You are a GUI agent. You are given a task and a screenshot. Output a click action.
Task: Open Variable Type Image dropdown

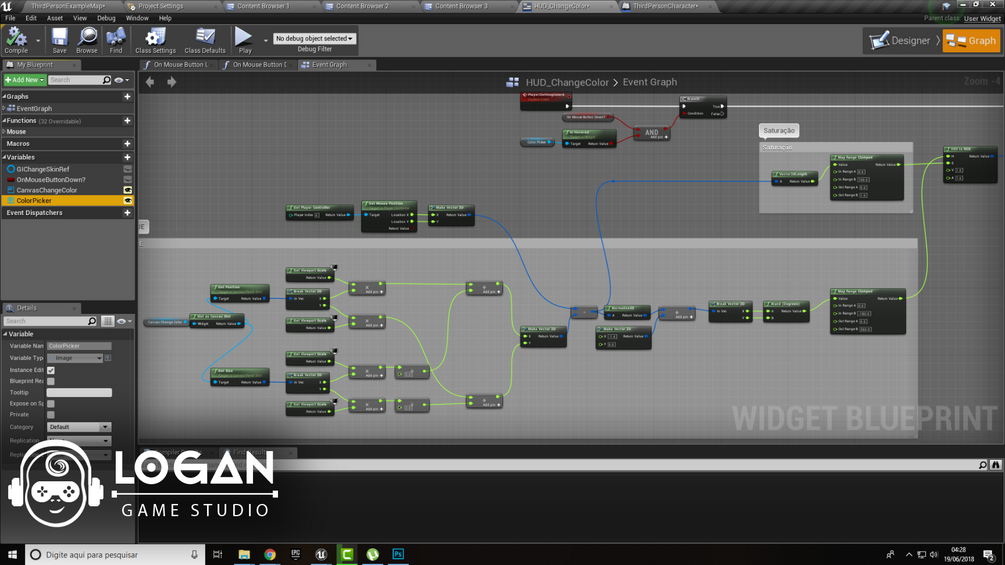coord(75,358)
